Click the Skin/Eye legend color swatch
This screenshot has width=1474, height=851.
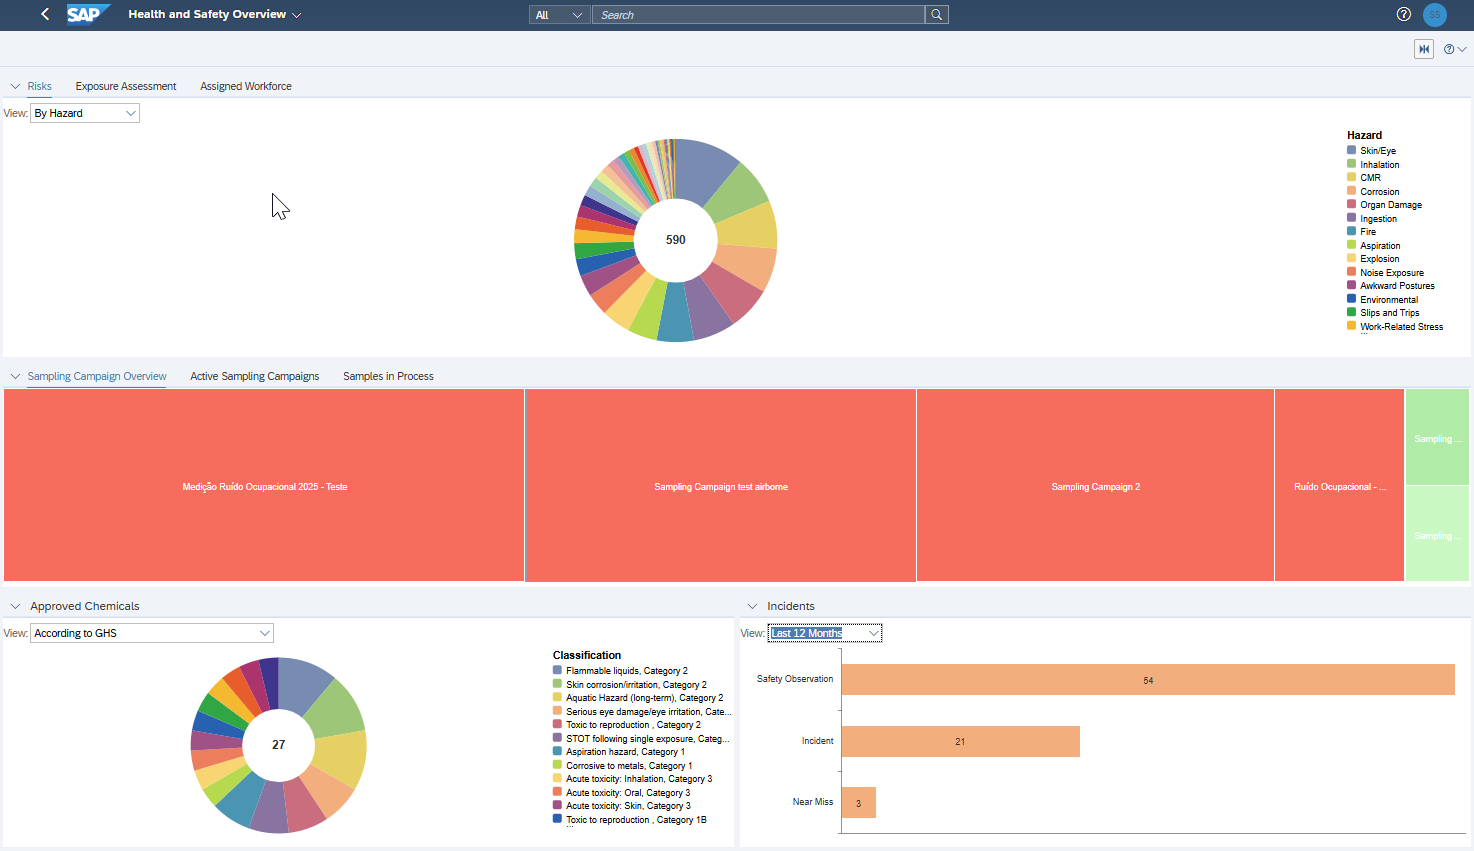coord(1352,150)
